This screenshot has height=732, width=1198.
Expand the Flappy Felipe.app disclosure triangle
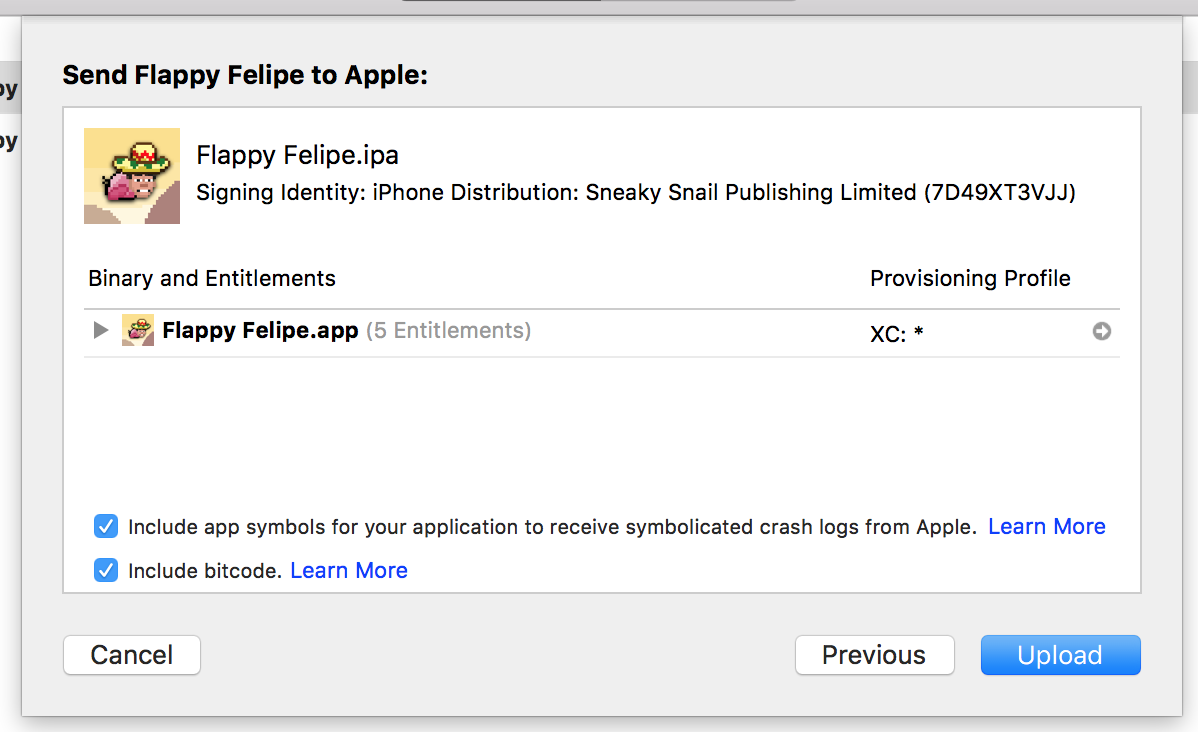(x=100, y=331)
